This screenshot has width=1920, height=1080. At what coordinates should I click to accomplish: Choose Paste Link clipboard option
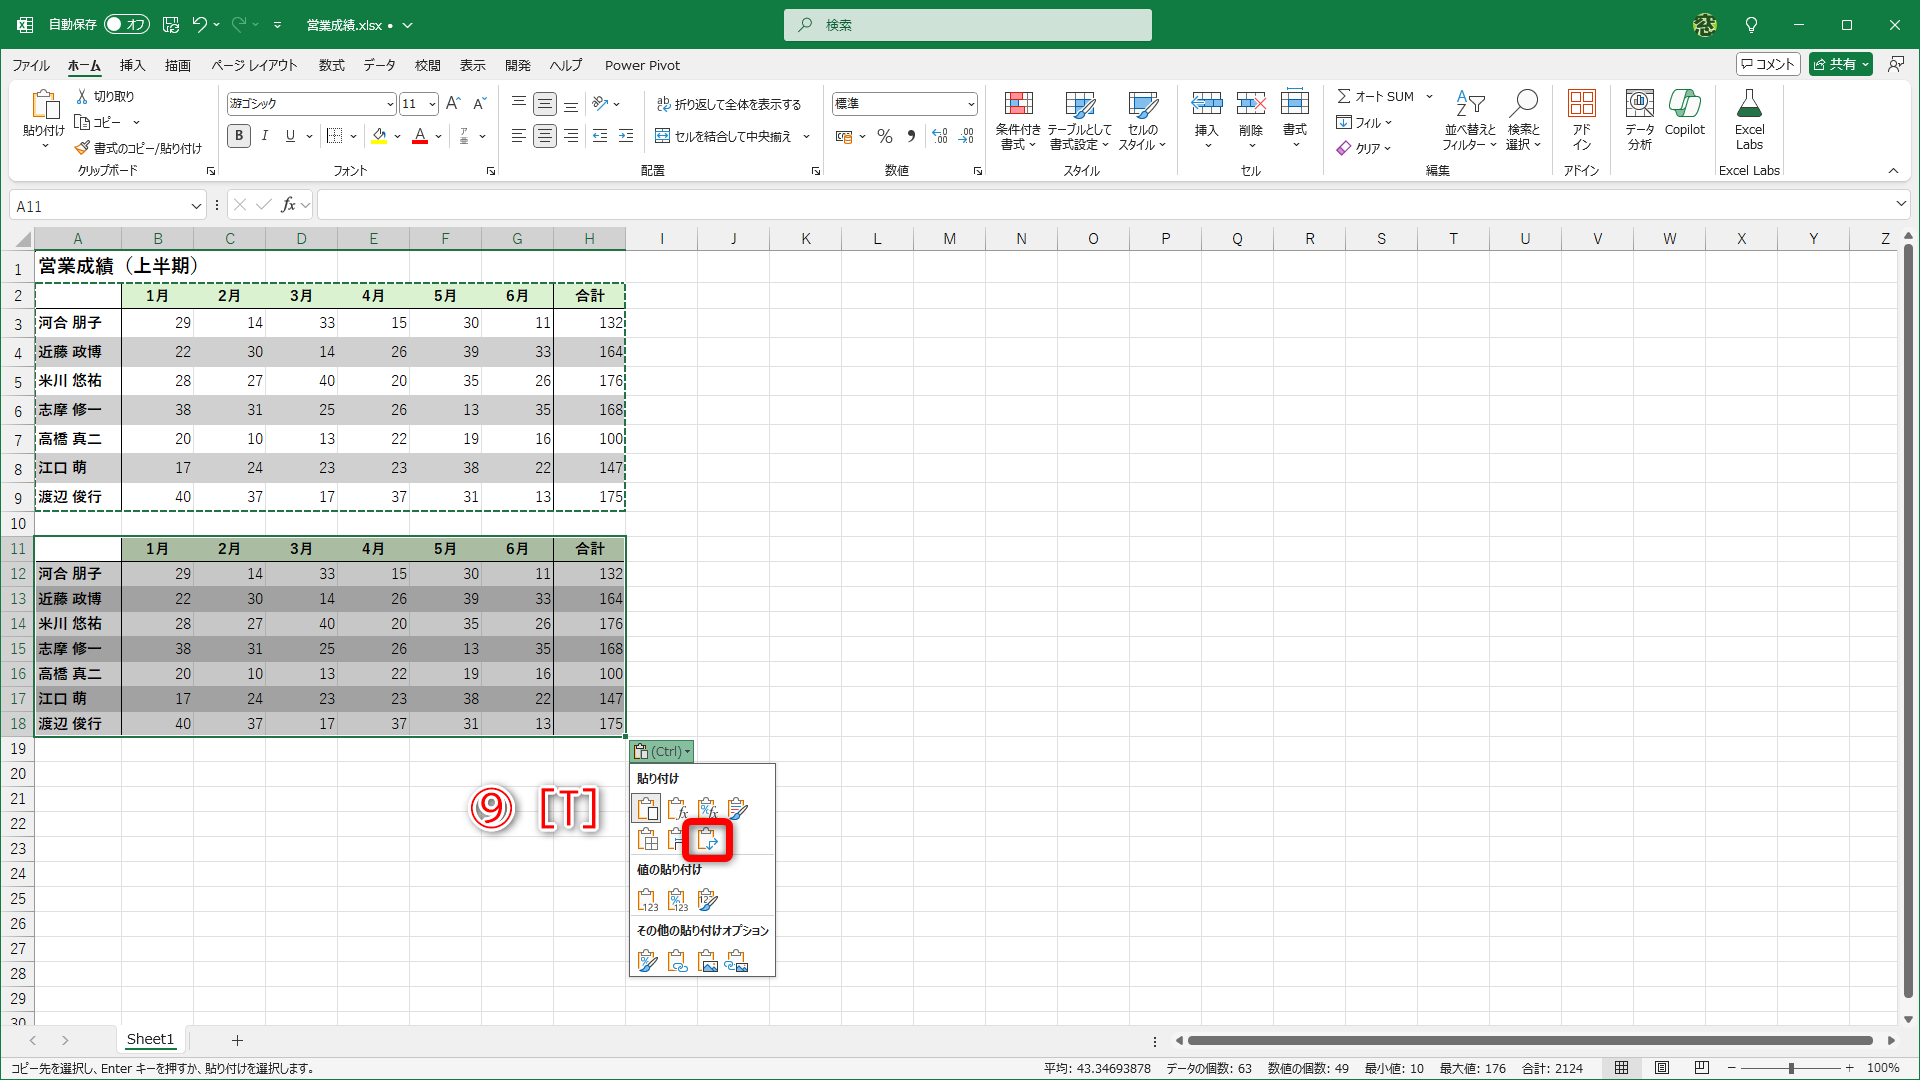(x=677, y=961)
